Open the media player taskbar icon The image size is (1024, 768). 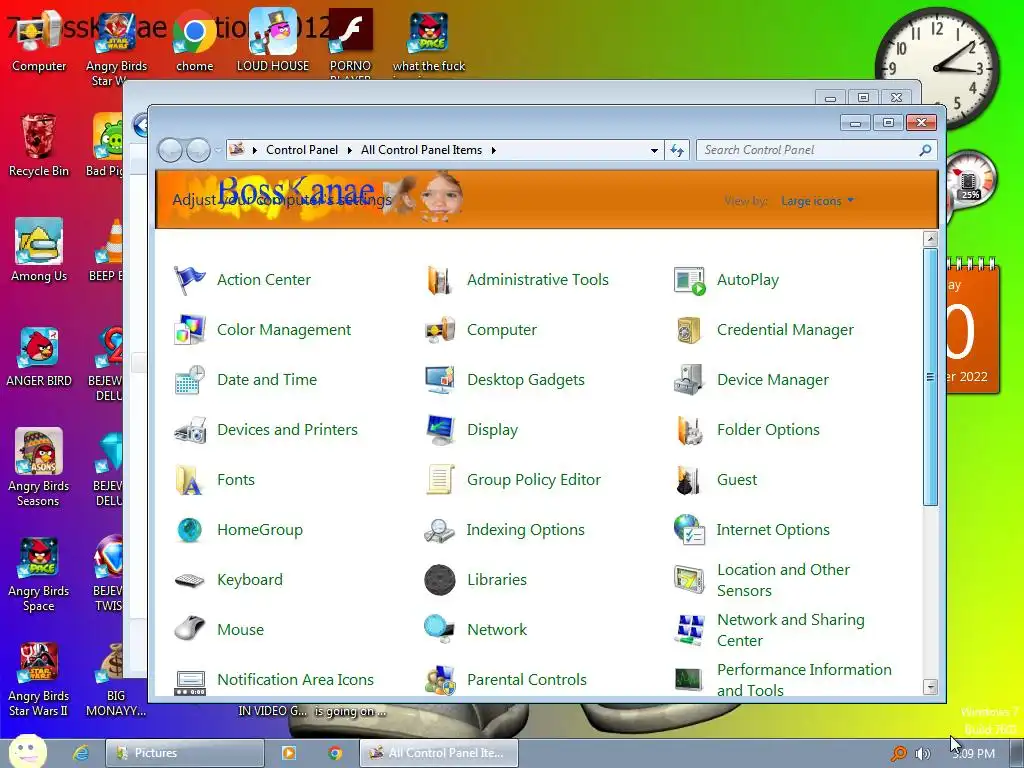pyautogui.click(x=288, y=753)
